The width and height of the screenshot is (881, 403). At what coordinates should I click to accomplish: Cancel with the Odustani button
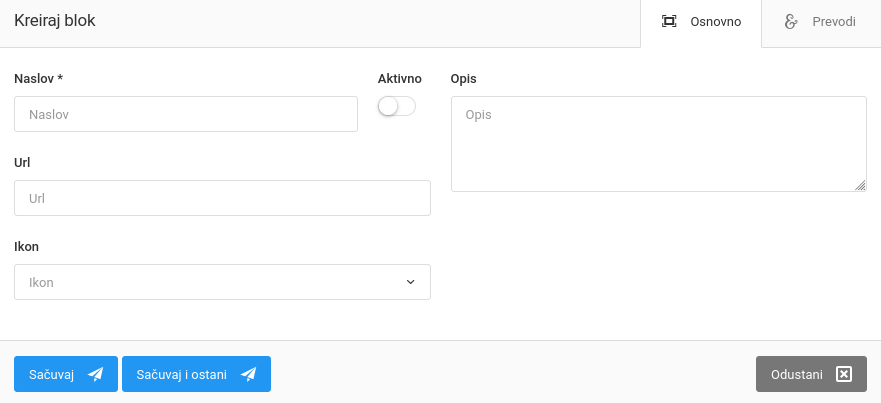click(811, 374)
